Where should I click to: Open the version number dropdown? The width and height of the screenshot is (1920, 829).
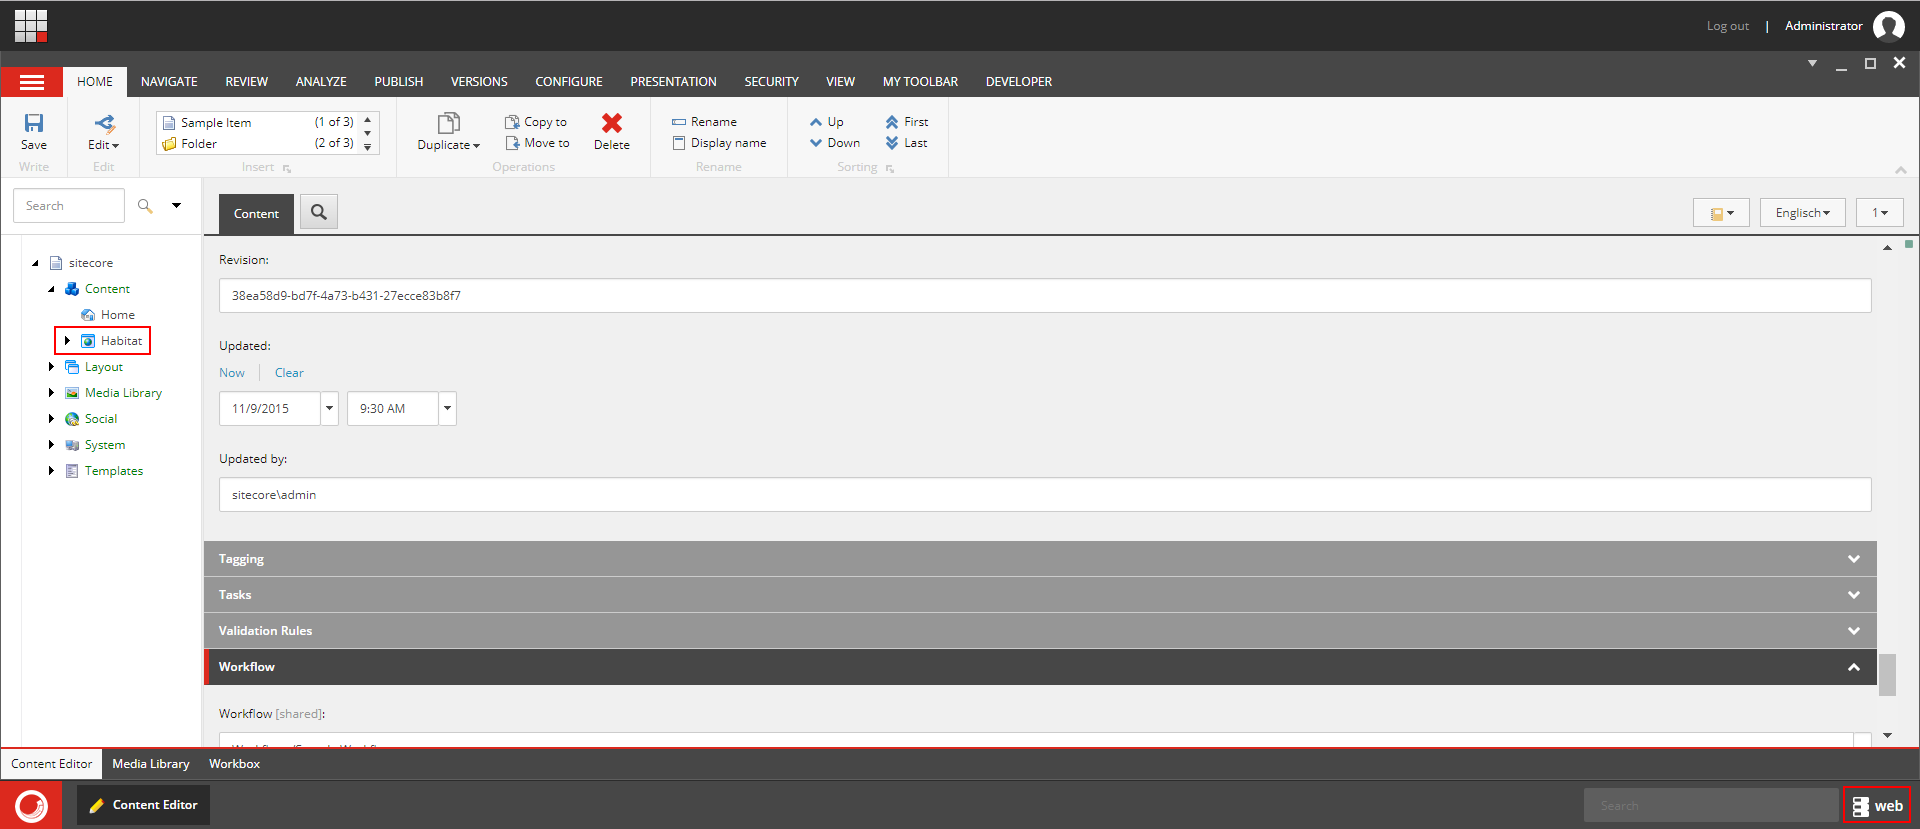[x=1880, y=213]
